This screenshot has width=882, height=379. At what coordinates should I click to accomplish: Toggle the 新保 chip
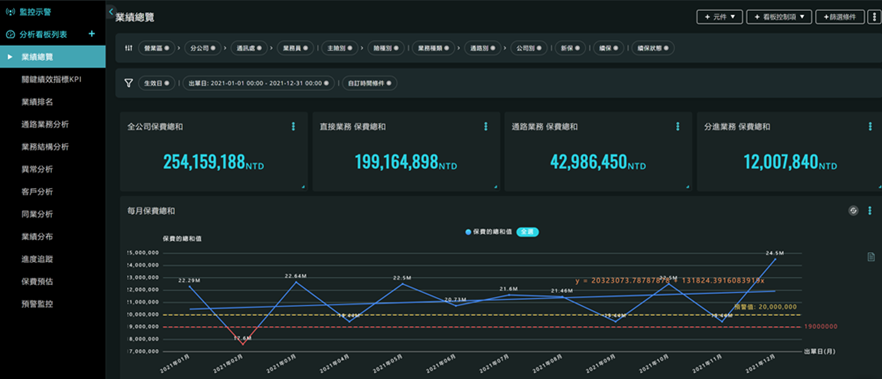[x=570, y=48]
